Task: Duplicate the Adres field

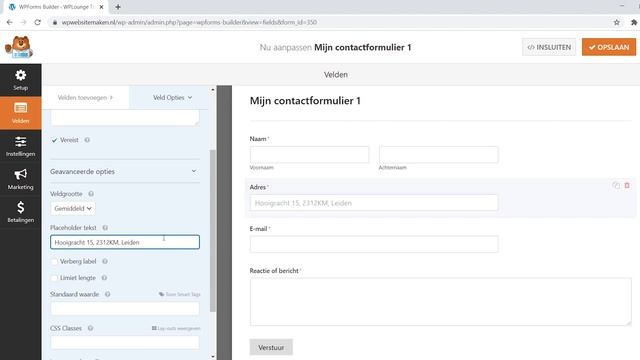Action: [616, 185]
